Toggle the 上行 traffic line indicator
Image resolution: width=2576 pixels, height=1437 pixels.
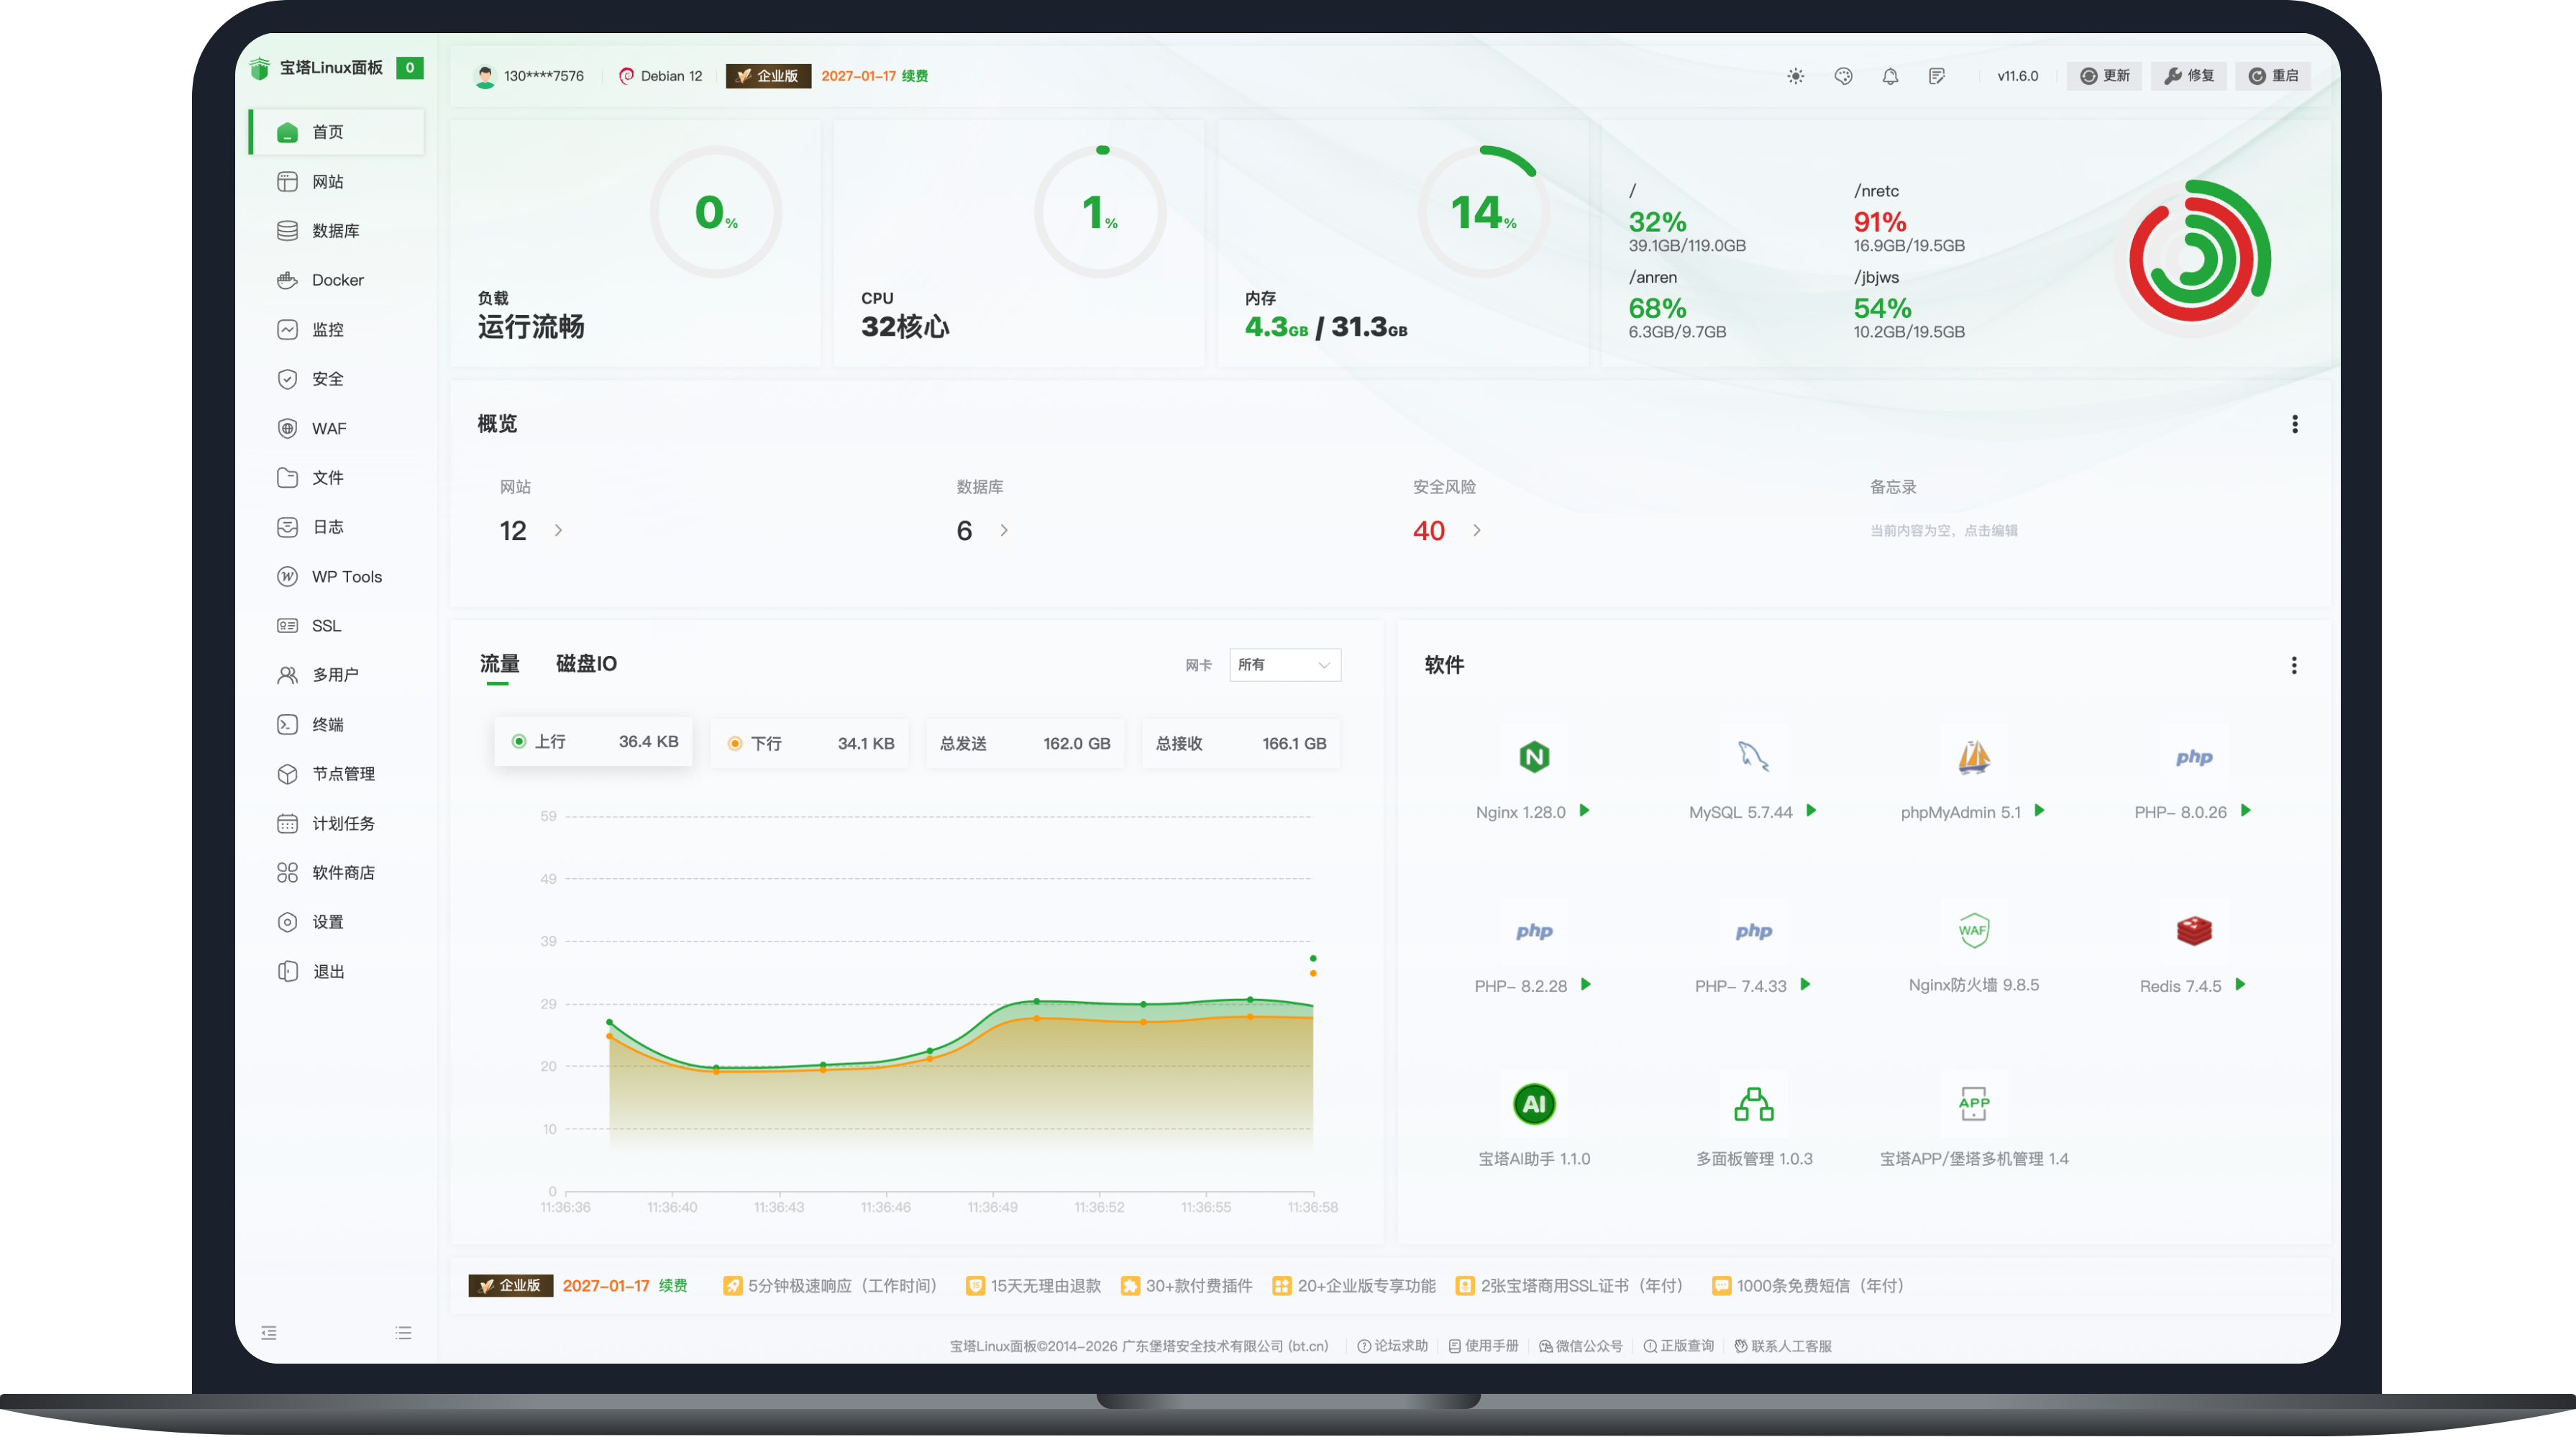[592, 742]
